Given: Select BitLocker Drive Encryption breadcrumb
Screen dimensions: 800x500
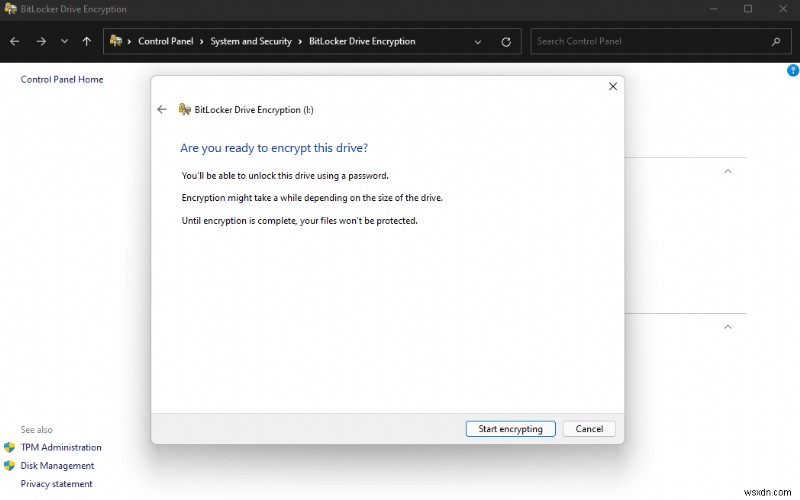Looking at the screenshot, I should [362, 41].
